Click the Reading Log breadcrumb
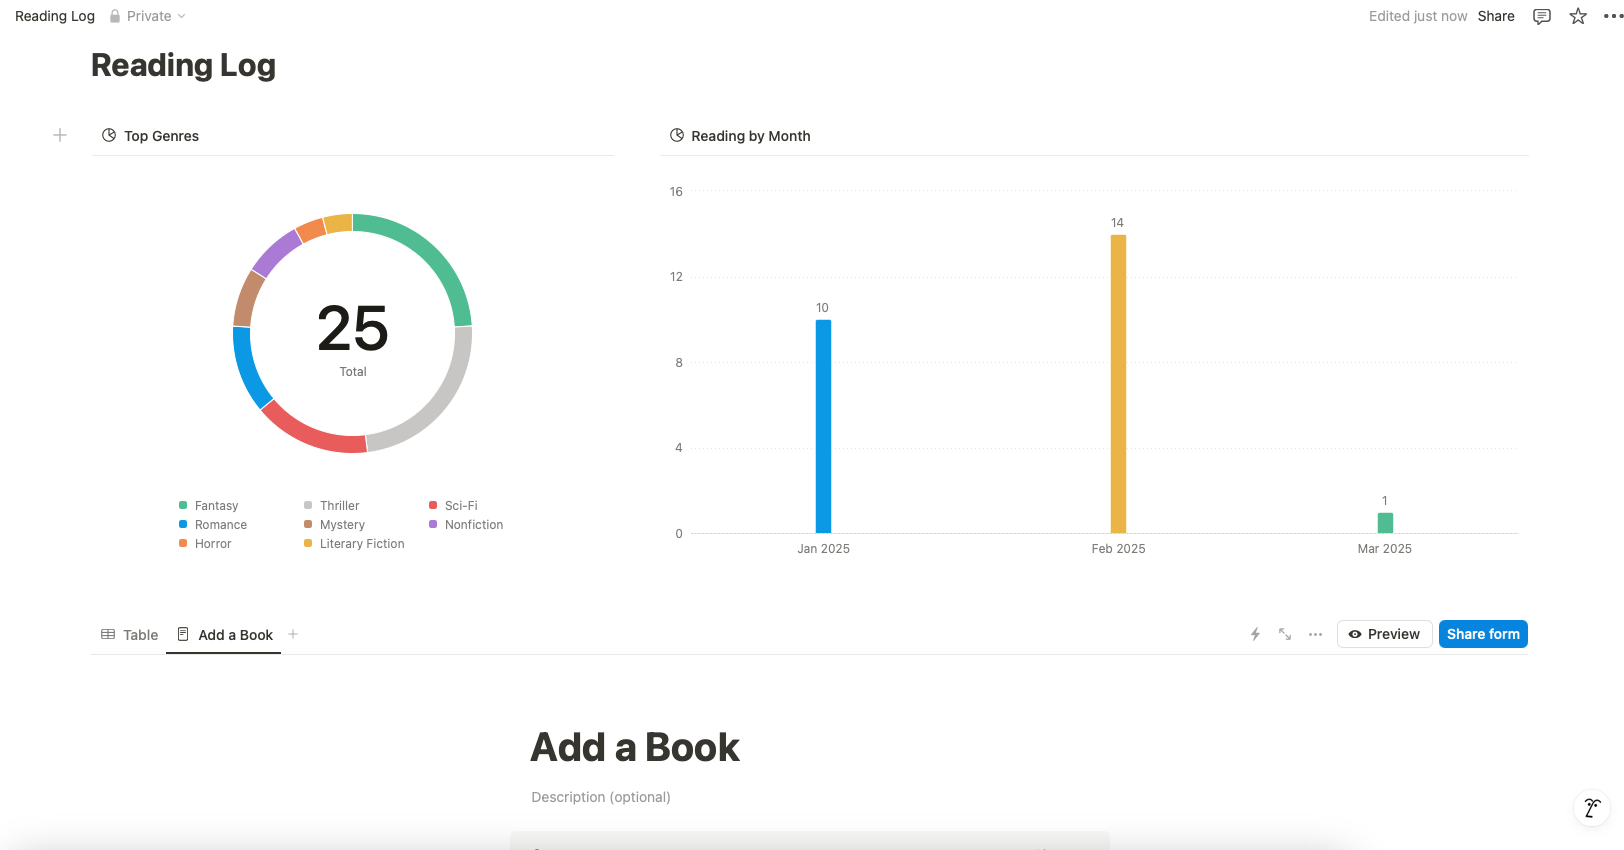1624x850 pixels. click(55, 16)
